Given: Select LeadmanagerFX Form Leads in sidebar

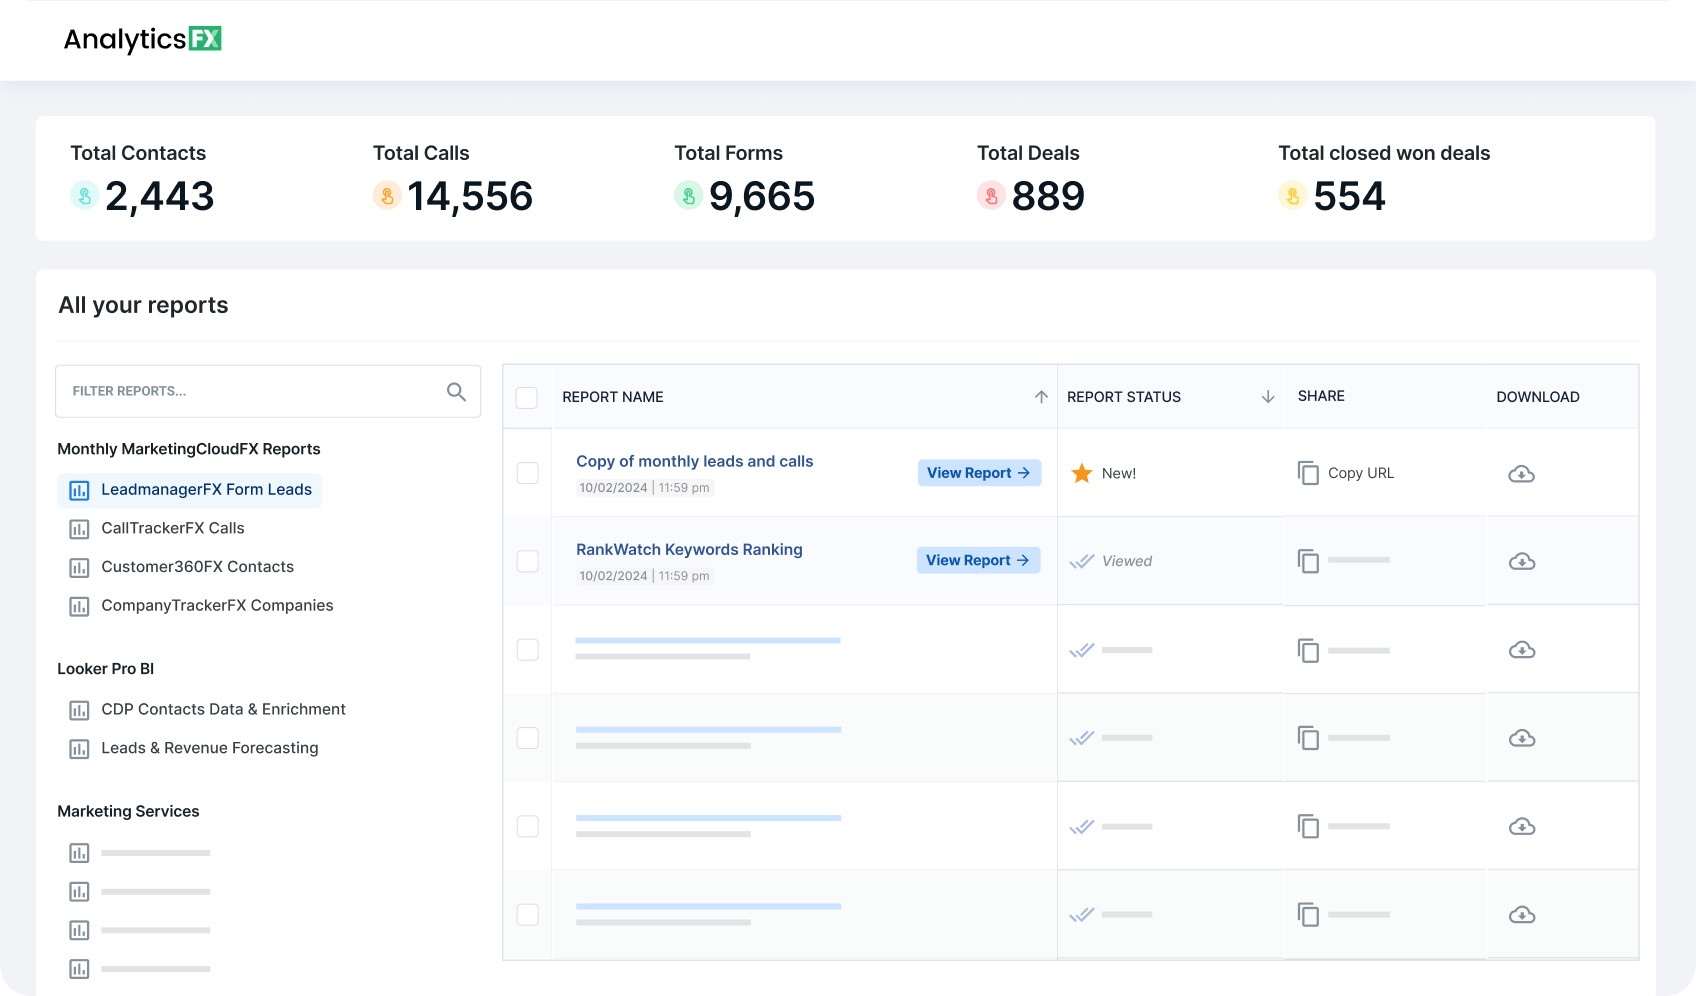Looking at the screenshot, I should pos(206,490).
